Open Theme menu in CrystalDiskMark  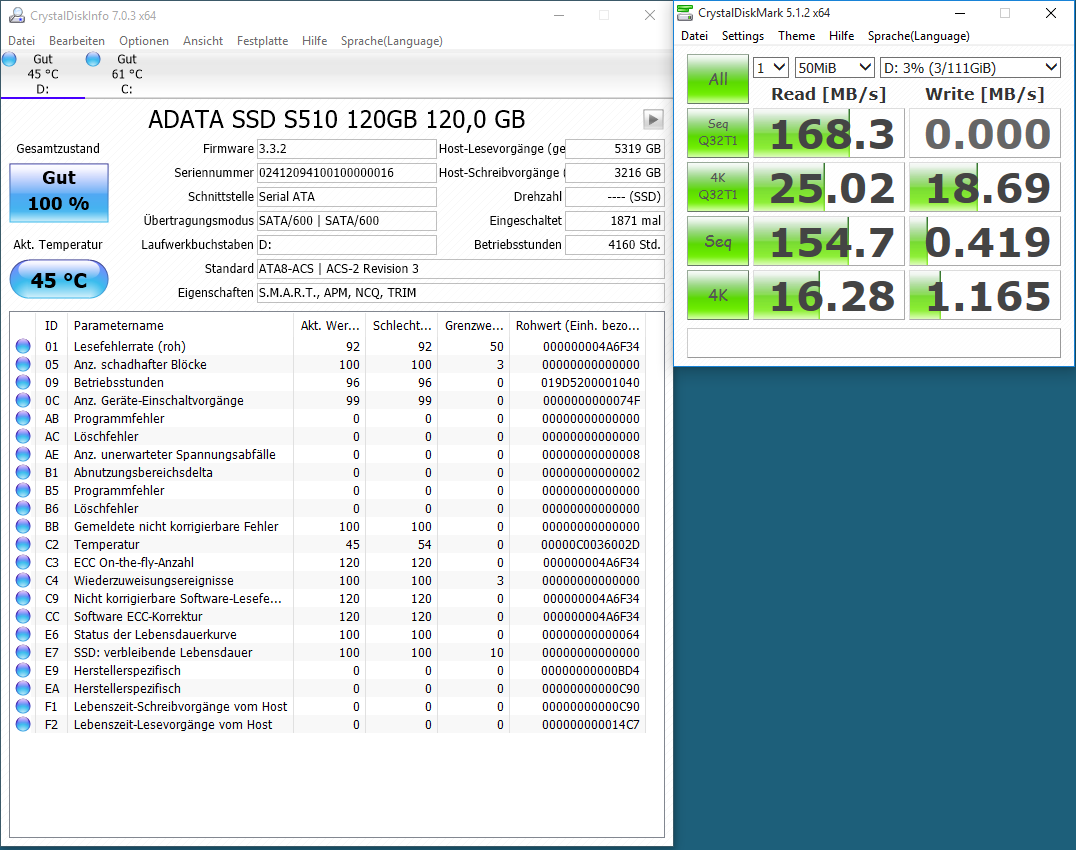796,36
